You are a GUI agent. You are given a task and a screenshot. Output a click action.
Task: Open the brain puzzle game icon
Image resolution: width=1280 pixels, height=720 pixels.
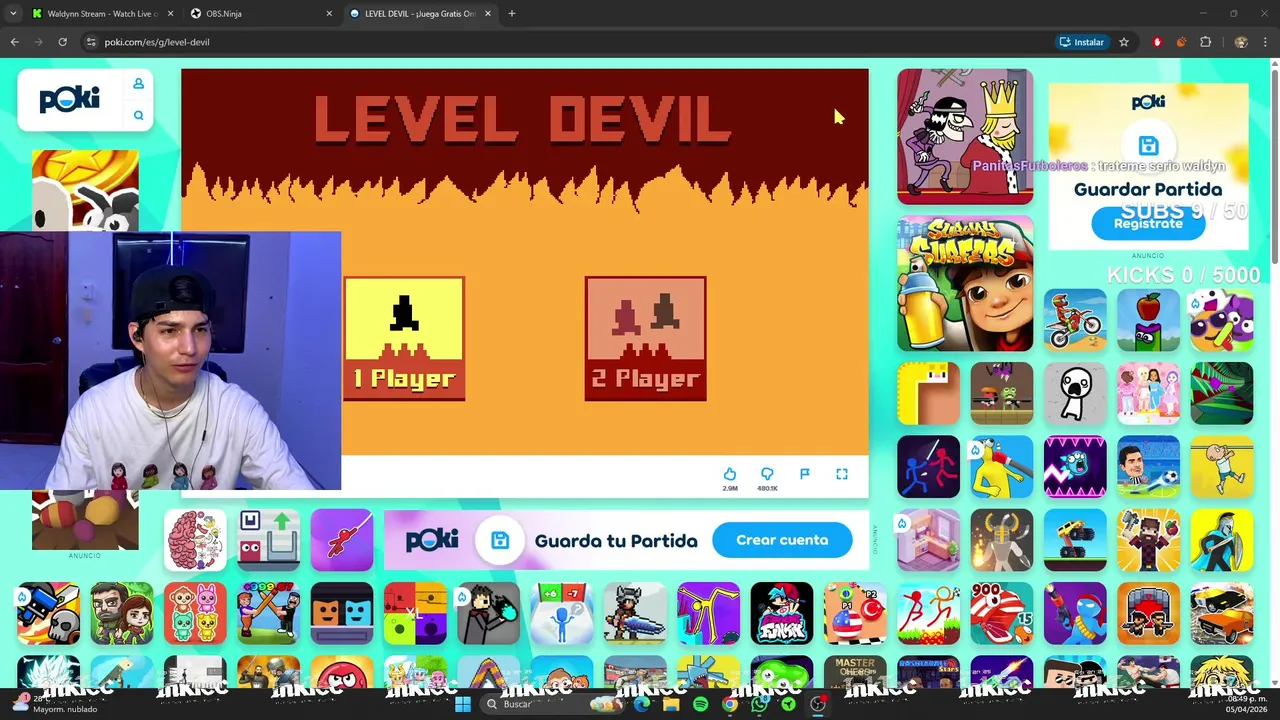coord(195,540)
